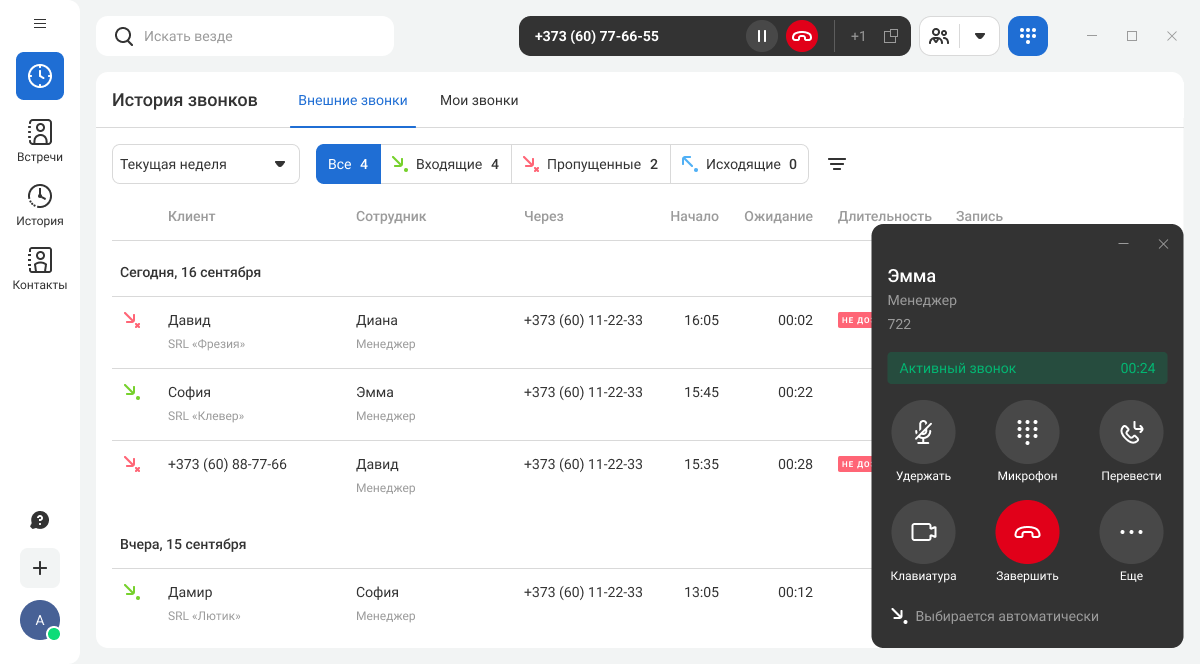Viewport: 1200px width, 664px height.
Task: Toggle the Исходящие calls filter
Action: pos(739,164)
